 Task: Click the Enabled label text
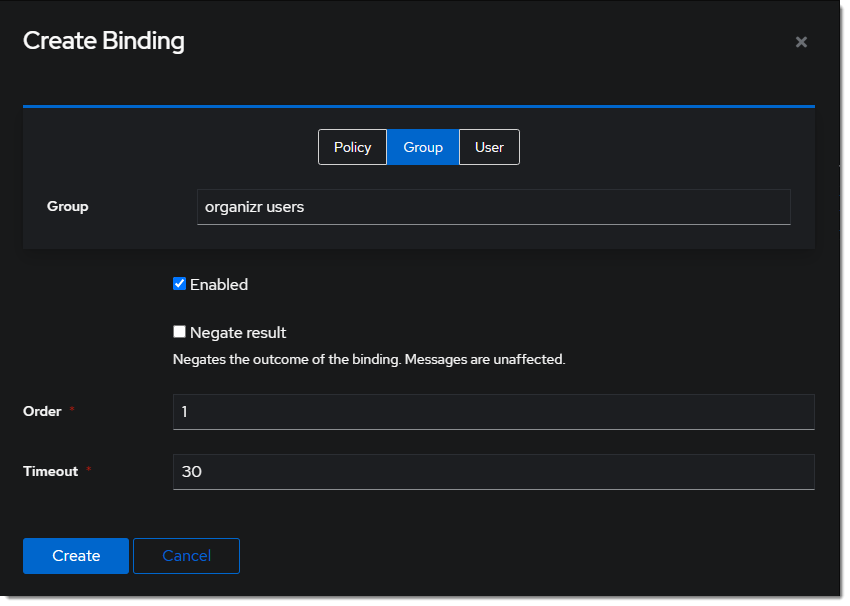(x=219, y=285)
